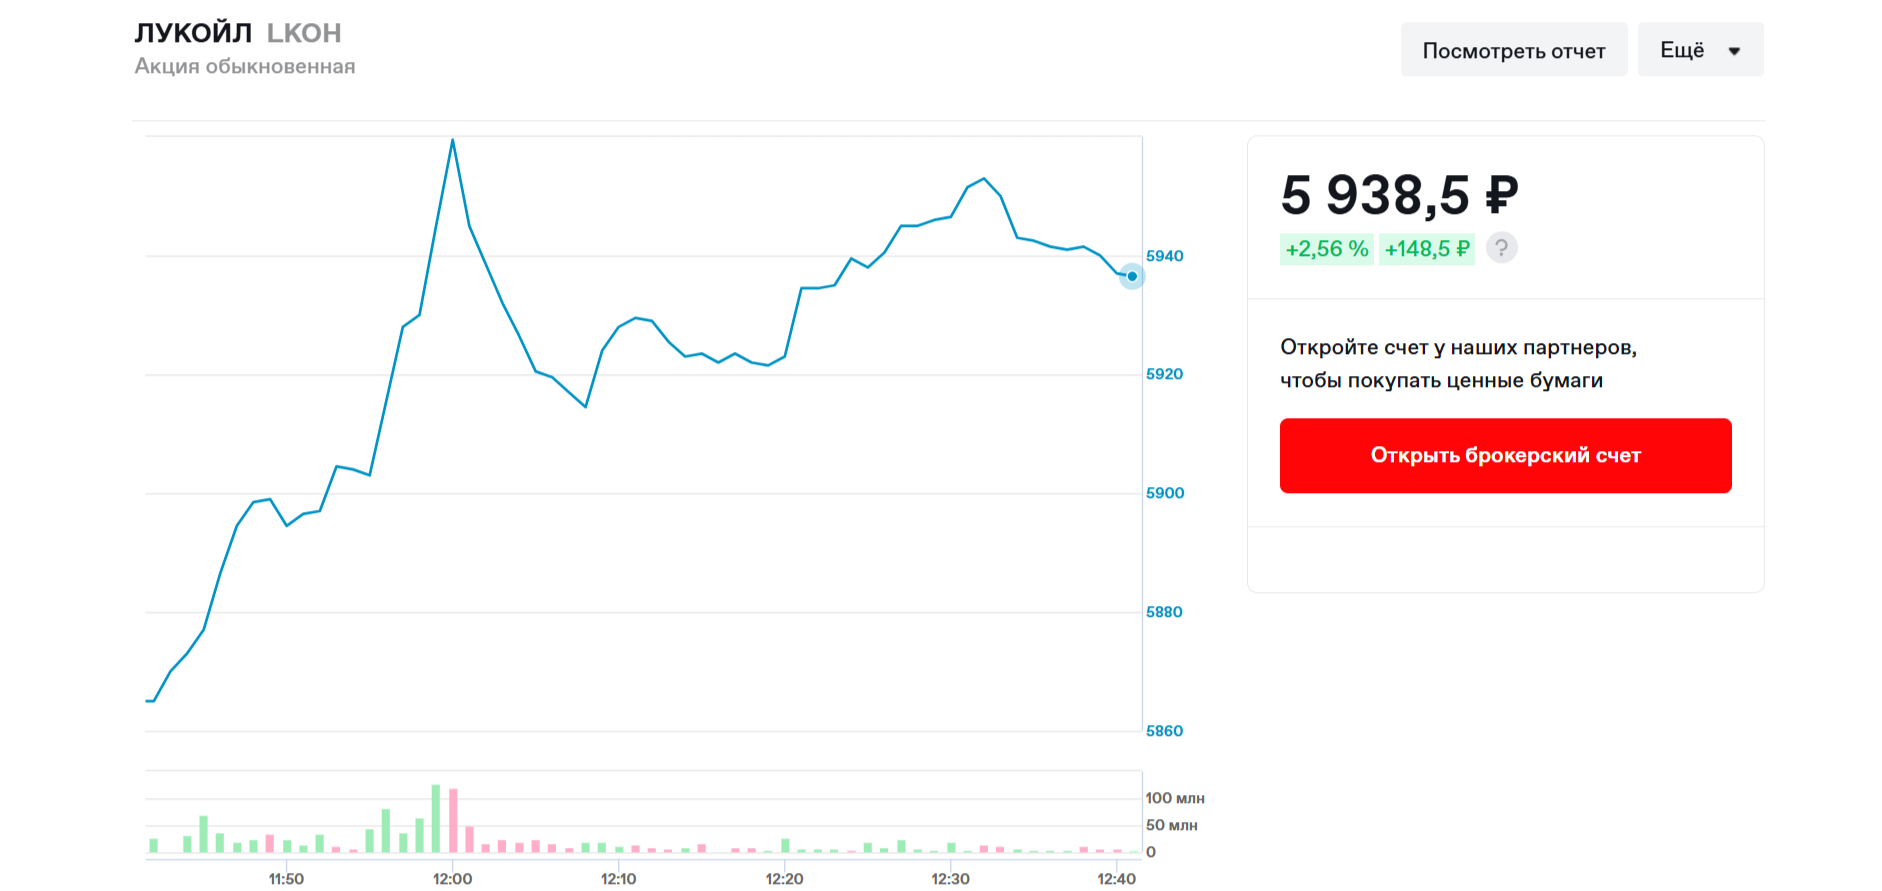Click the 5860 price axis label
This screenshot has height=891, width=1882.
[x=1165, y=731]
